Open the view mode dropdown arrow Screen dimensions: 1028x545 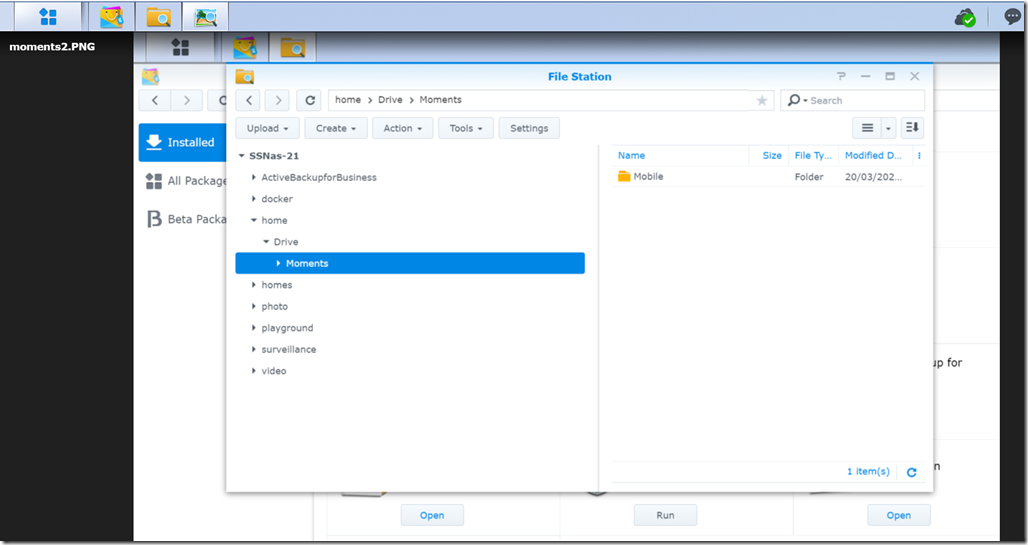coord(888,128)
